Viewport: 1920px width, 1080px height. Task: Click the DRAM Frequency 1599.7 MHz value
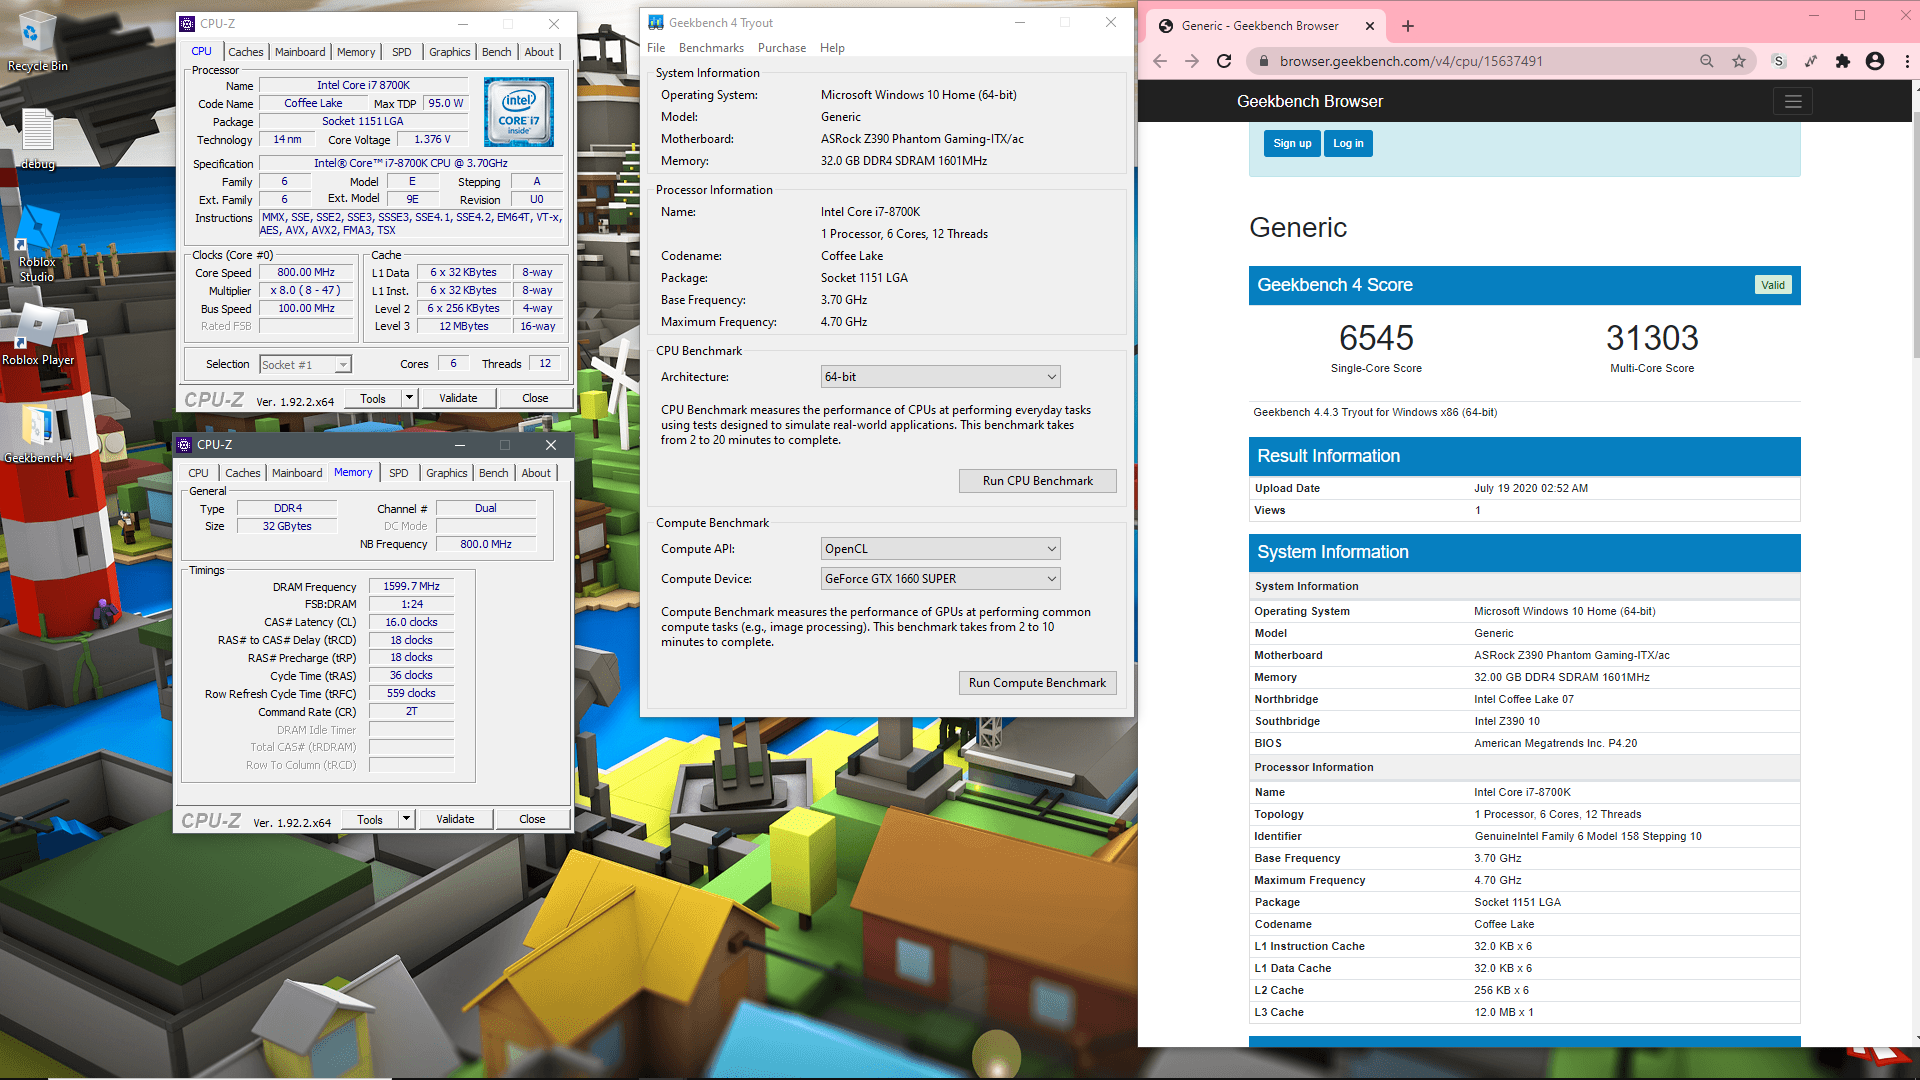[411, 587]
